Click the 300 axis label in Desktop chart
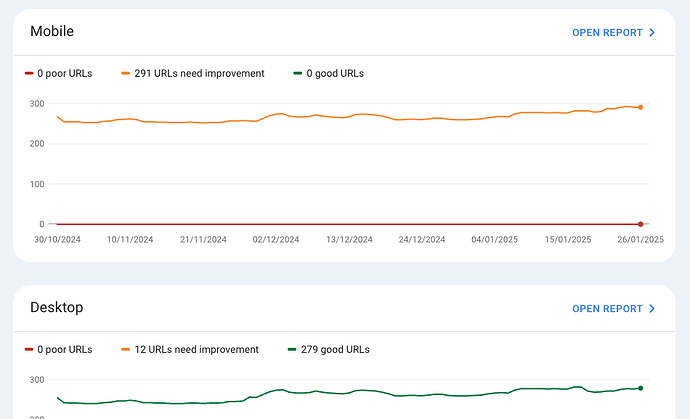This screenshot has width=690, height=419. [x=37, y=380]
